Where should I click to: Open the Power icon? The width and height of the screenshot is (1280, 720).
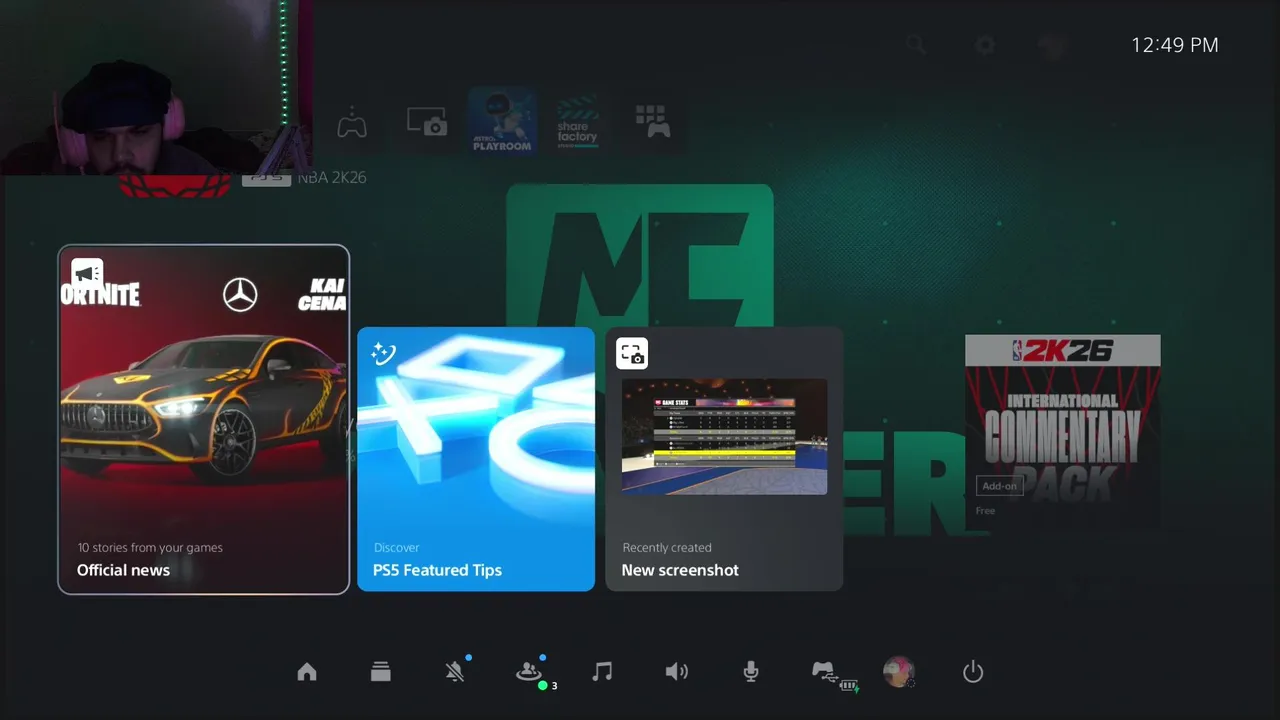[973, 672]
